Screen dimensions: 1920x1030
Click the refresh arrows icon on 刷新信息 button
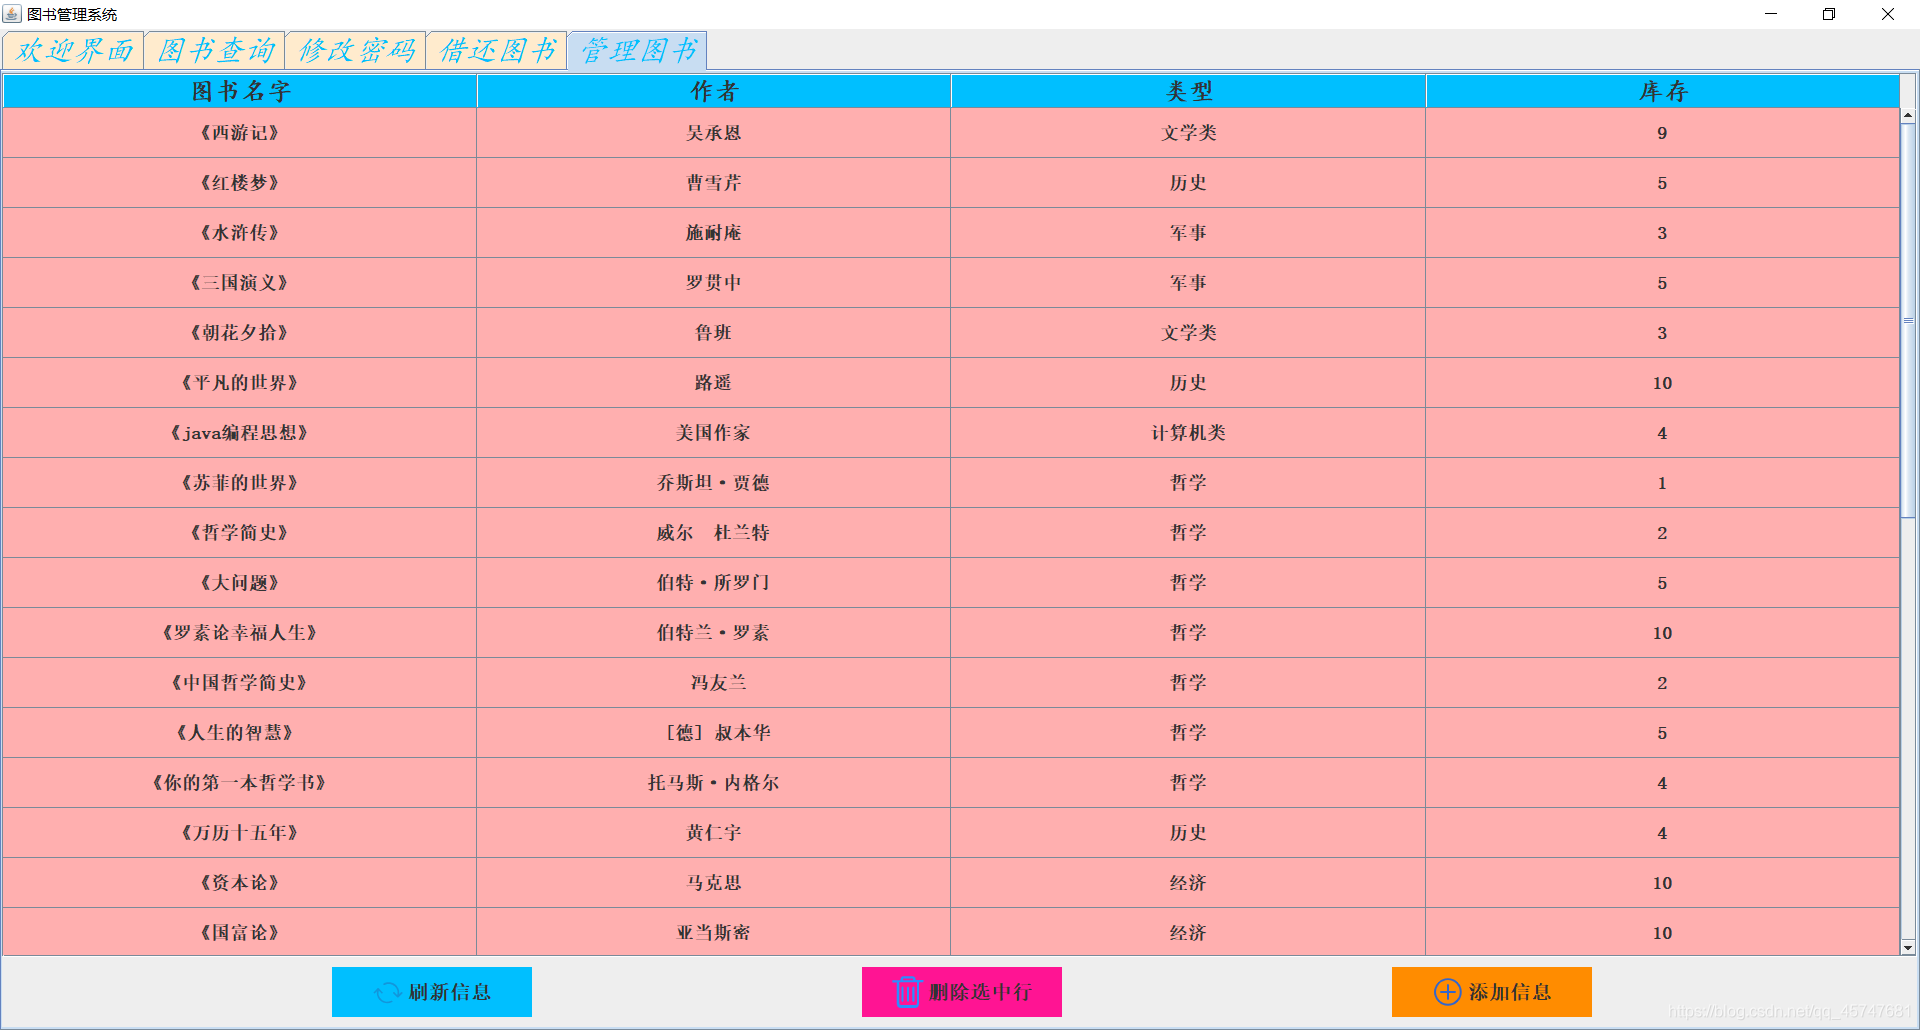click(388, 992)
